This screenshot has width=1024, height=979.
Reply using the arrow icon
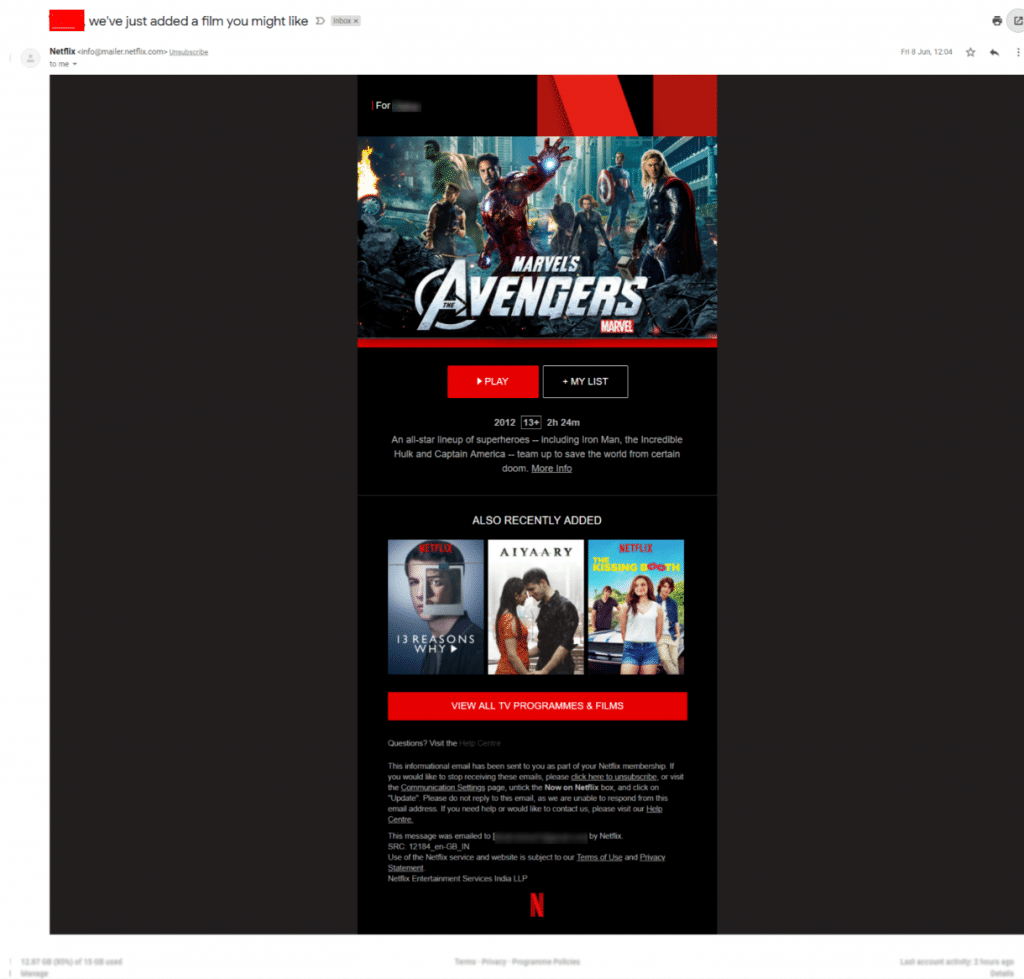[994, 52]
